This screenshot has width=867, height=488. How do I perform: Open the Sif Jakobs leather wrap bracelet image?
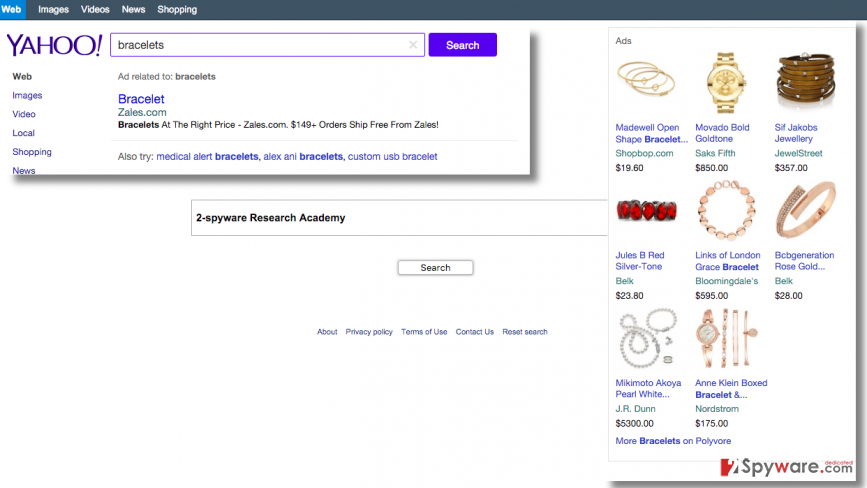[x=806, y=81]
